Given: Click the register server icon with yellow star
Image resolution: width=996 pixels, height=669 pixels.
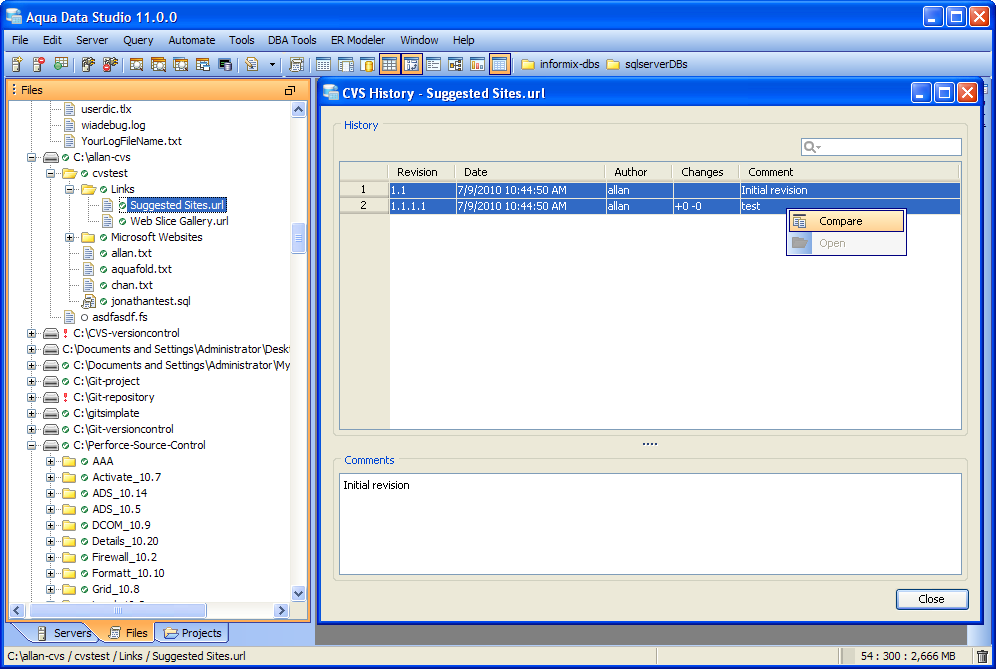Looking at the screenshot, I should tap(17, 64).
